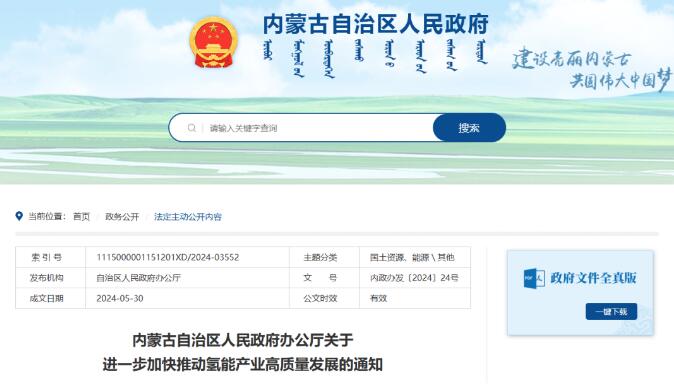Viewport: 674px width, 388px height.
Task: Click the magnifying glass search icon
Action: (192, 128)
